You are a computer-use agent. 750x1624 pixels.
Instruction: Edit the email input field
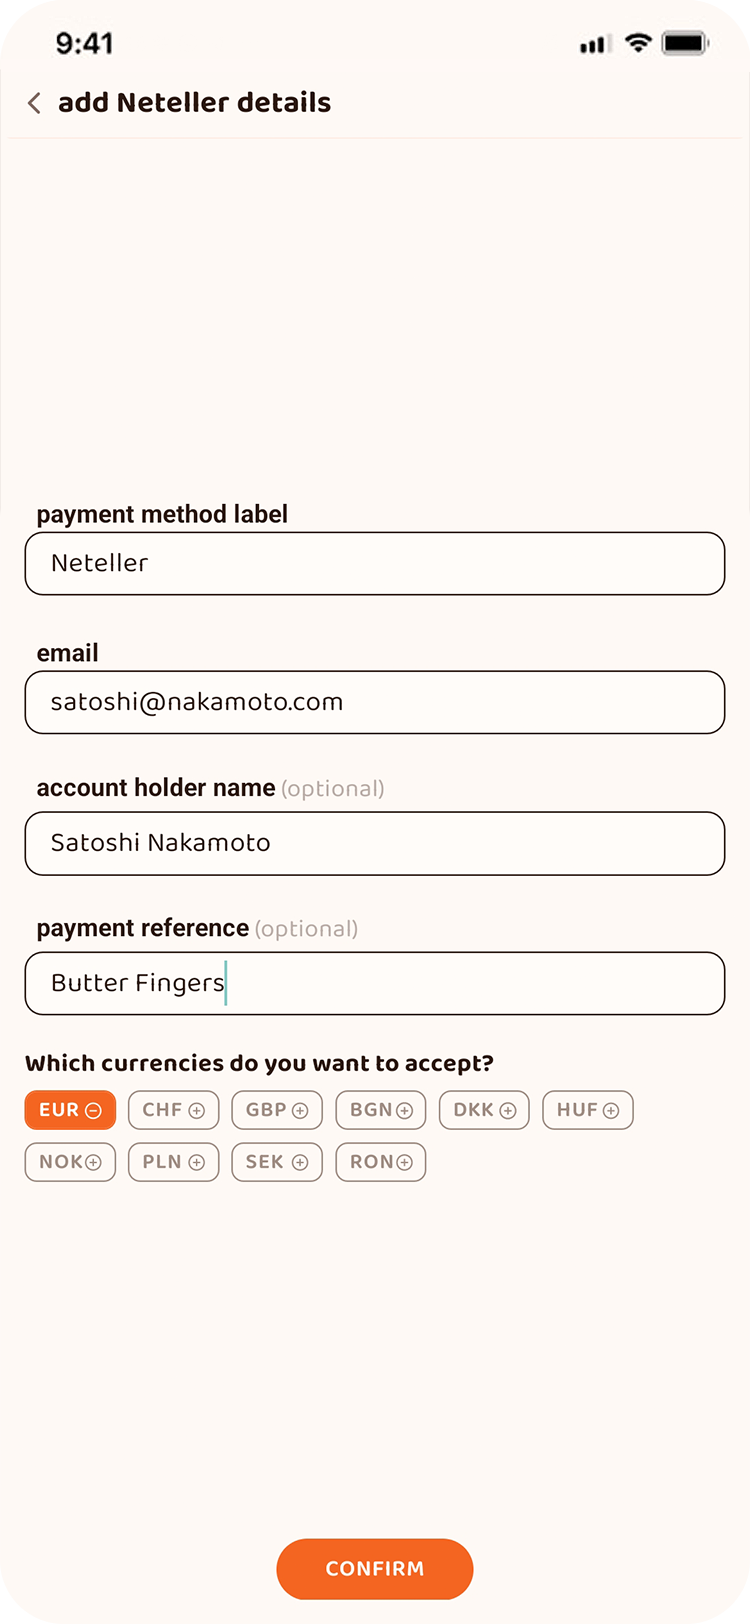(375, 702)
